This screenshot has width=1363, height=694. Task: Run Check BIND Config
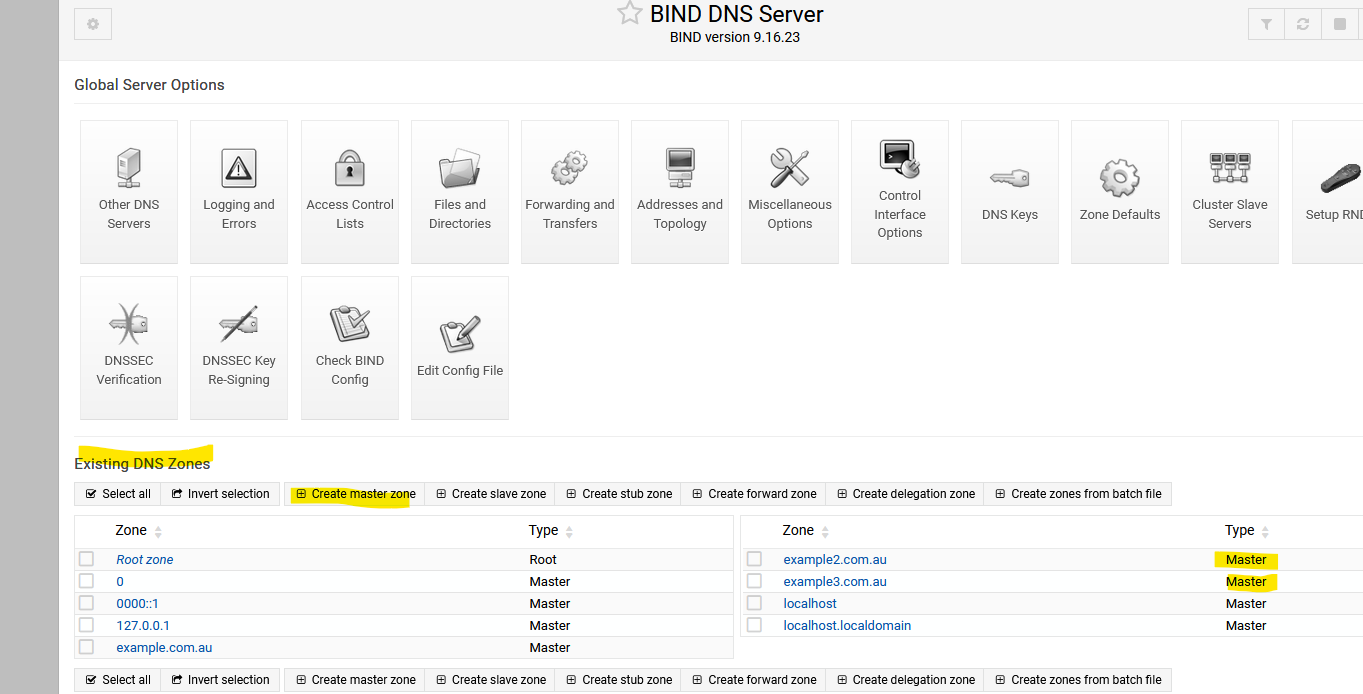point(350,348)
